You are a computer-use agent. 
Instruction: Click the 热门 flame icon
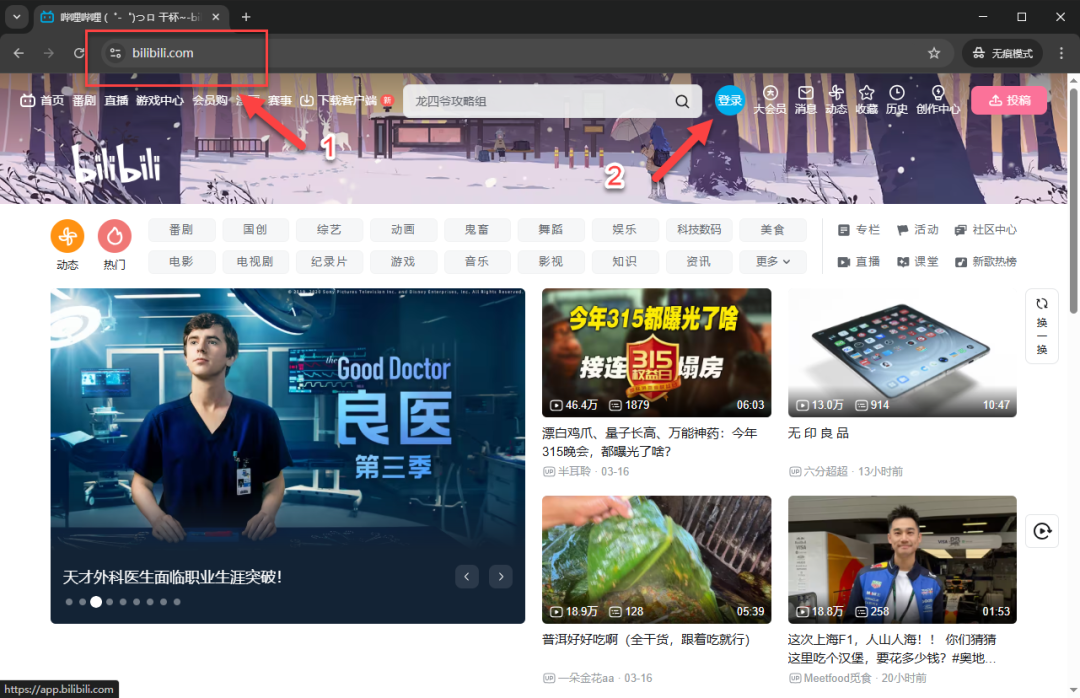point(115,237)
